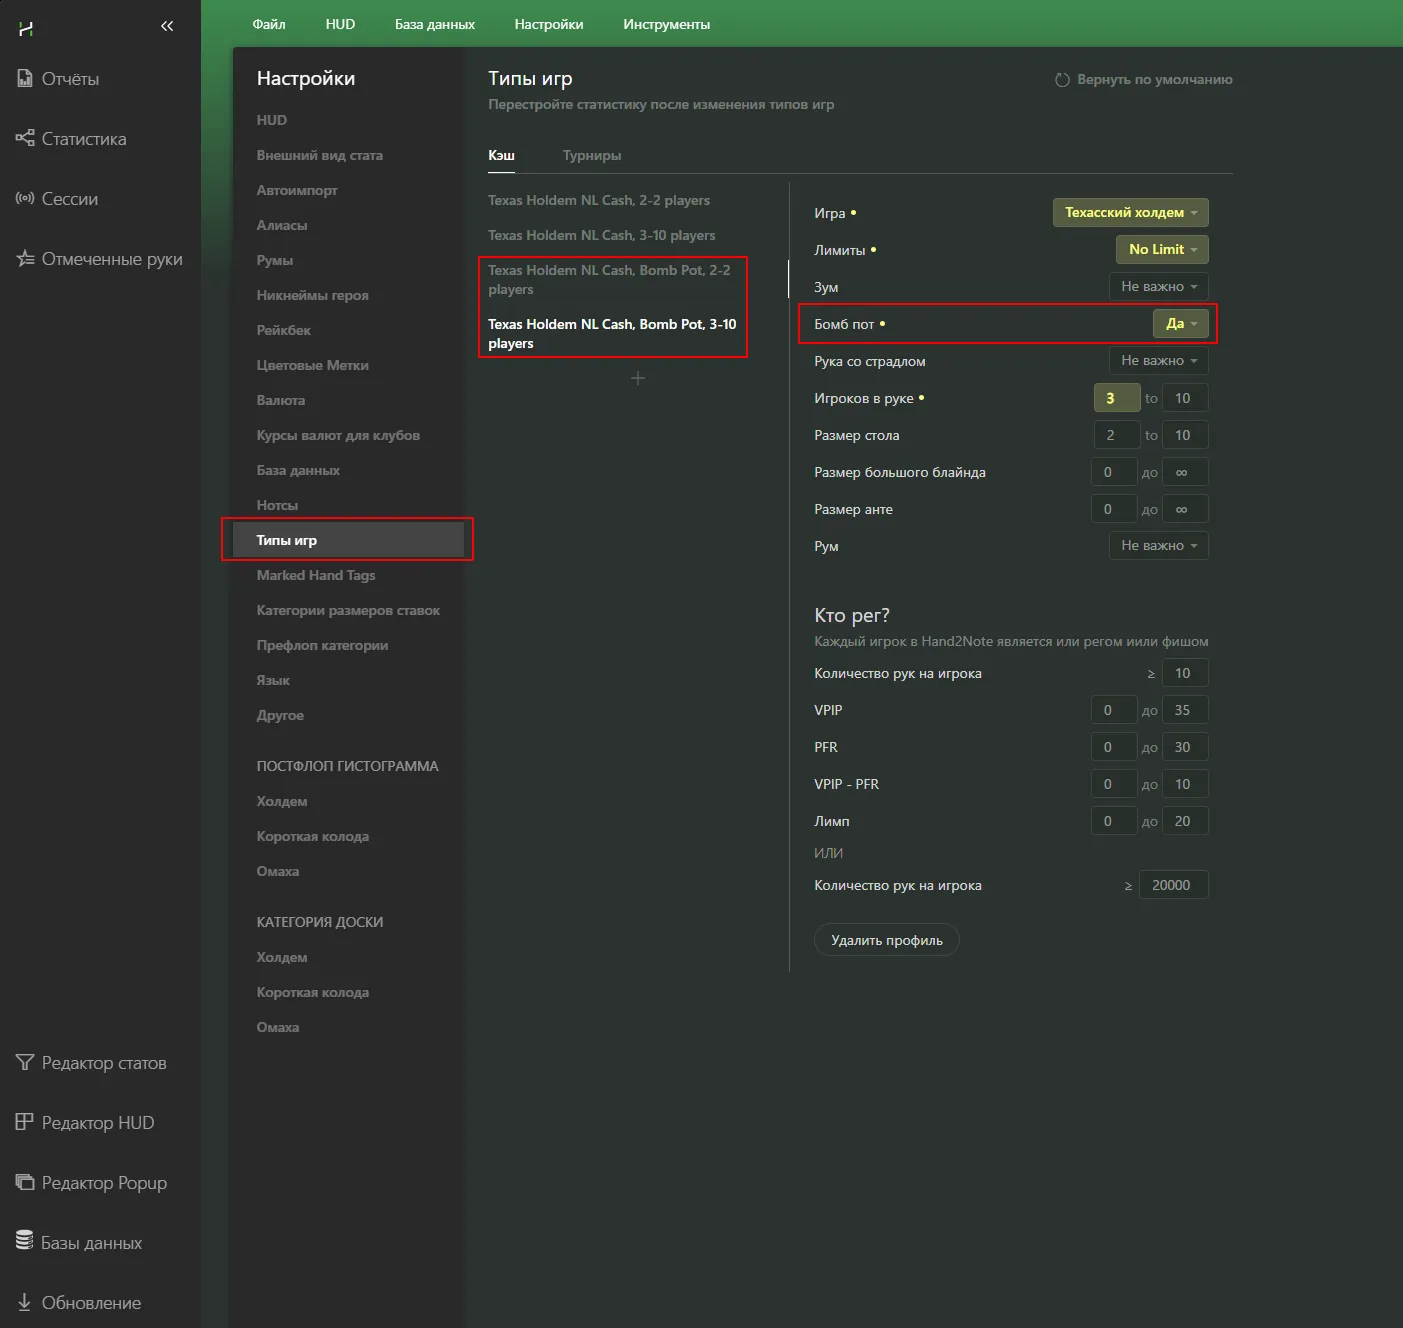The height and width of the screenshot is (1328, 1403).
Task: Click Вернуть по умолчанию reset link
Action: (x=1144, y=80)
